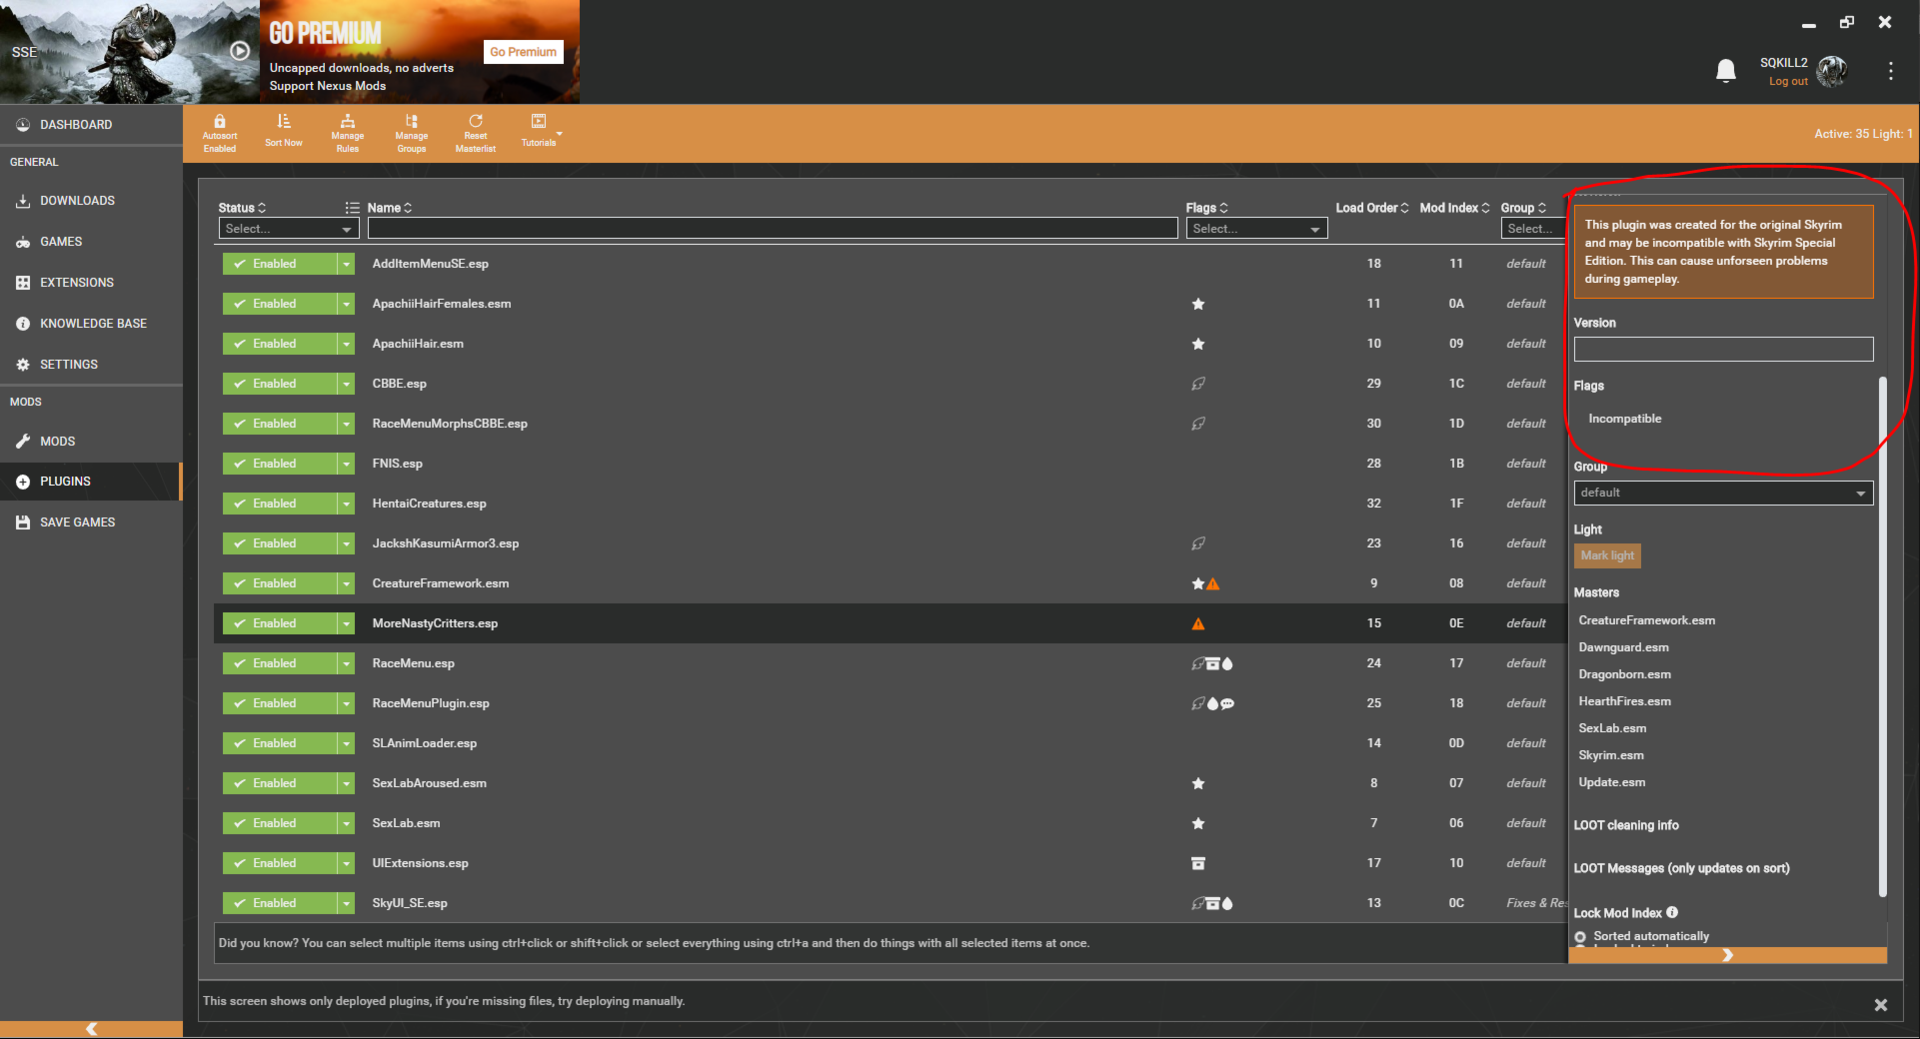
Task: Toggle Enabled status for MoreNastyCritters.esp
Action: tap(280, 624)
